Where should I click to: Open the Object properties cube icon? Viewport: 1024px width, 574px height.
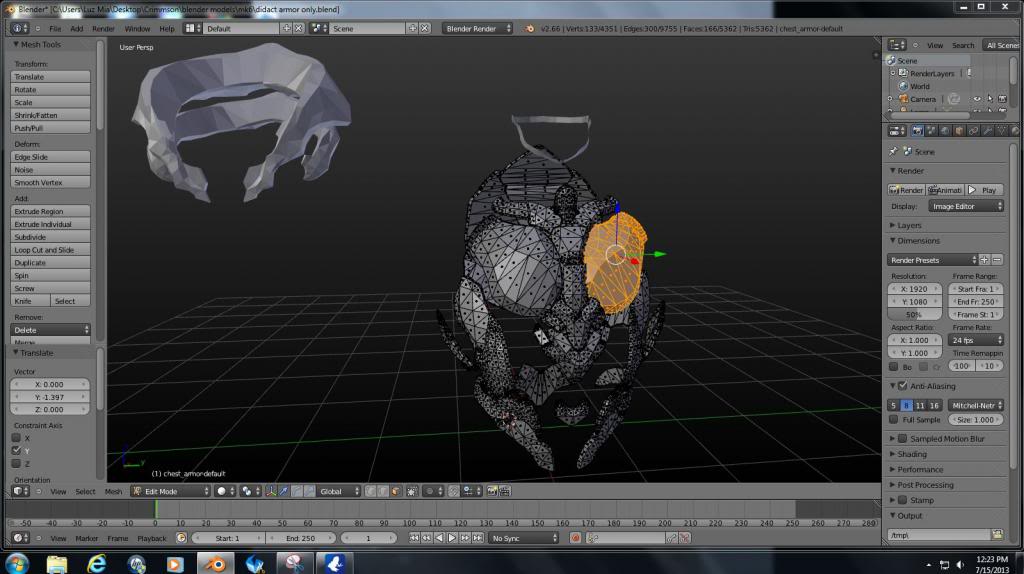959,131
